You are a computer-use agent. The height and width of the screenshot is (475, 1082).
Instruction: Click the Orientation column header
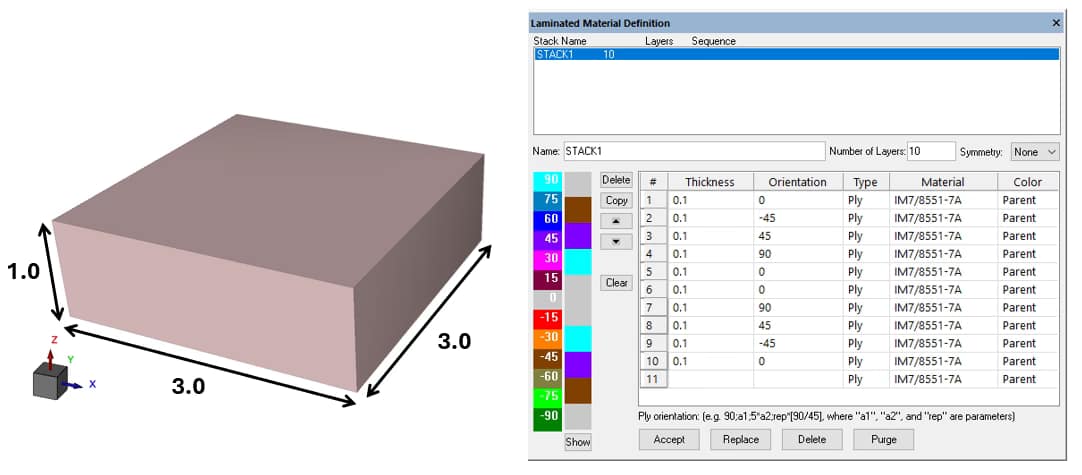pos(797,182)
